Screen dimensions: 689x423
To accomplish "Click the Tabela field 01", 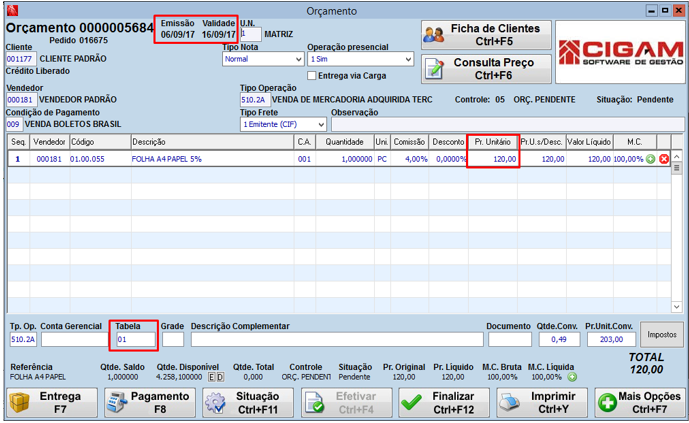I will 136,340.
